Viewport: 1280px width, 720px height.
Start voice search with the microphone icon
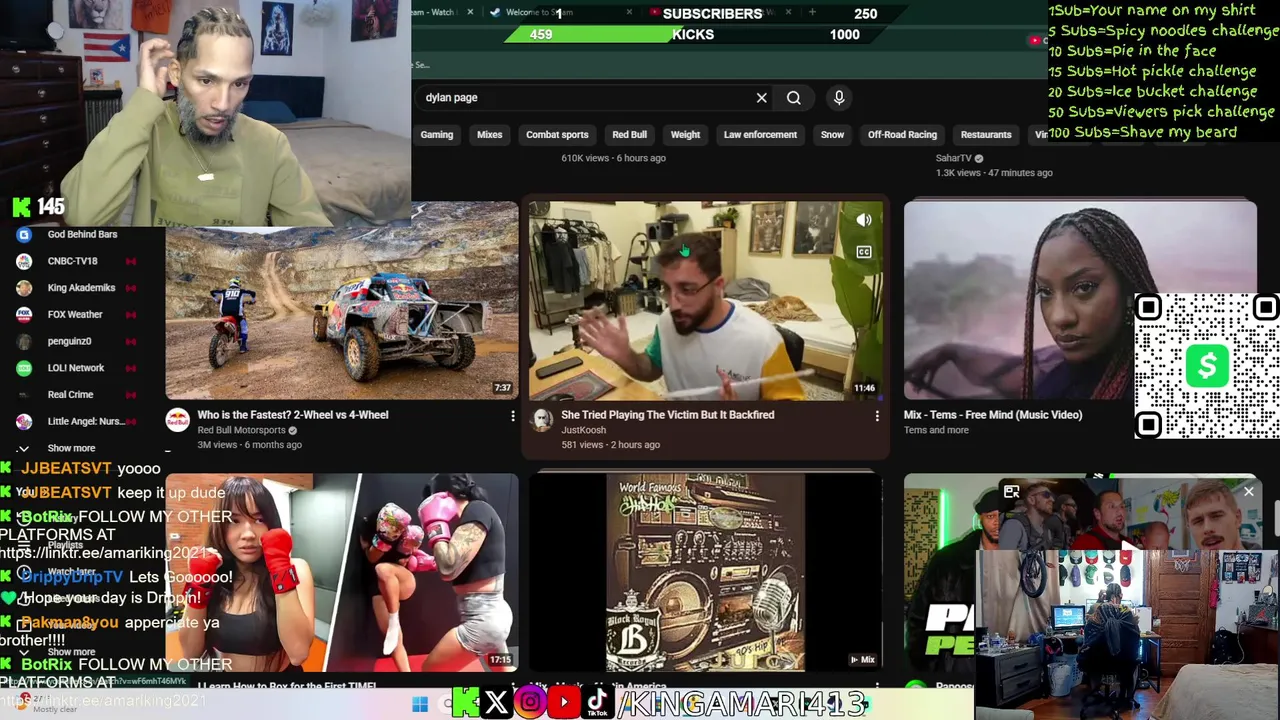tap(839, 98)
